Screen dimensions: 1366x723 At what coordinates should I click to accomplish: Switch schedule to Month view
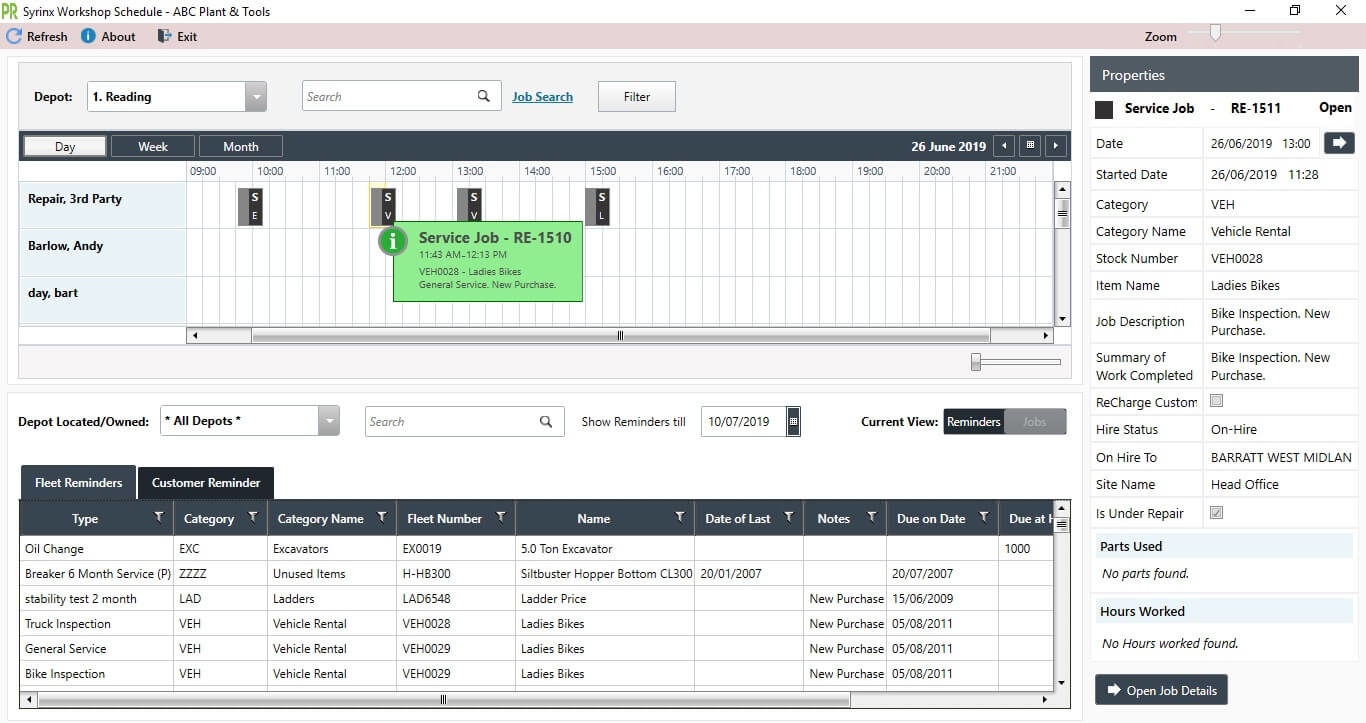[241, 146]
